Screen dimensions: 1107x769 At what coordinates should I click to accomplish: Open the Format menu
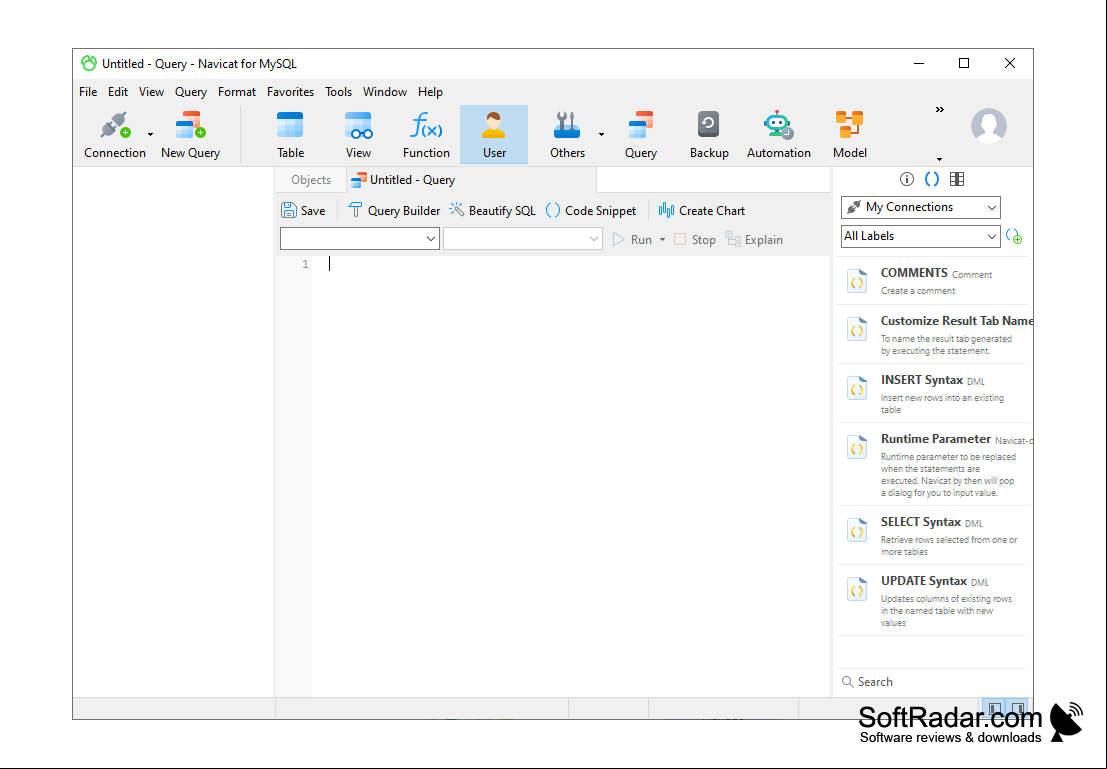237,92
